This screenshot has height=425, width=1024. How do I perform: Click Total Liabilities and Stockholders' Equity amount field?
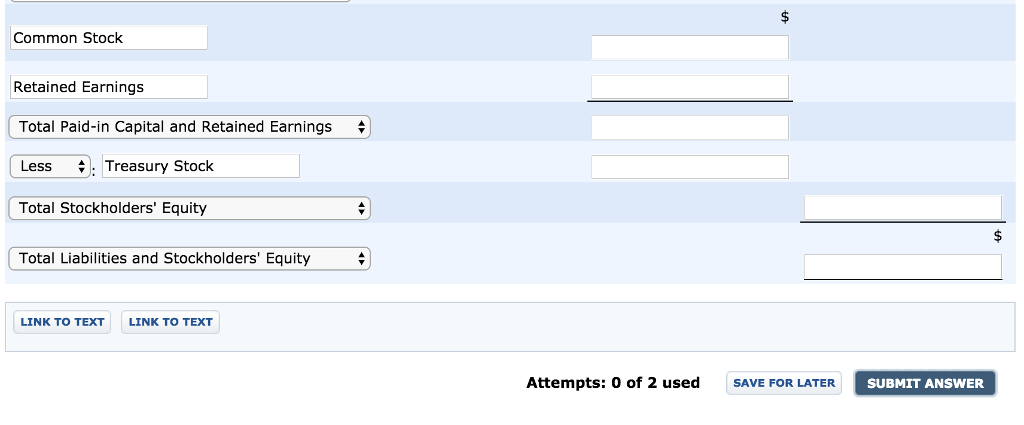pyautogui.click(x=901, y=266)
